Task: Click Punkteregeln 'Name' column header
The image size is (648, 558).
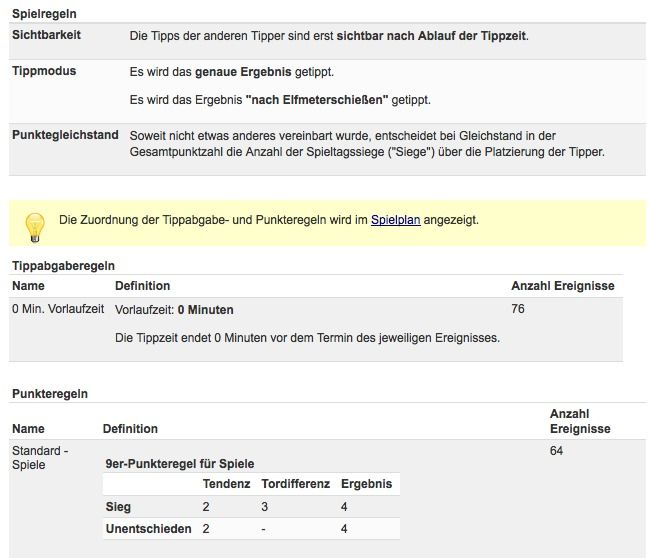Action: 28,429
